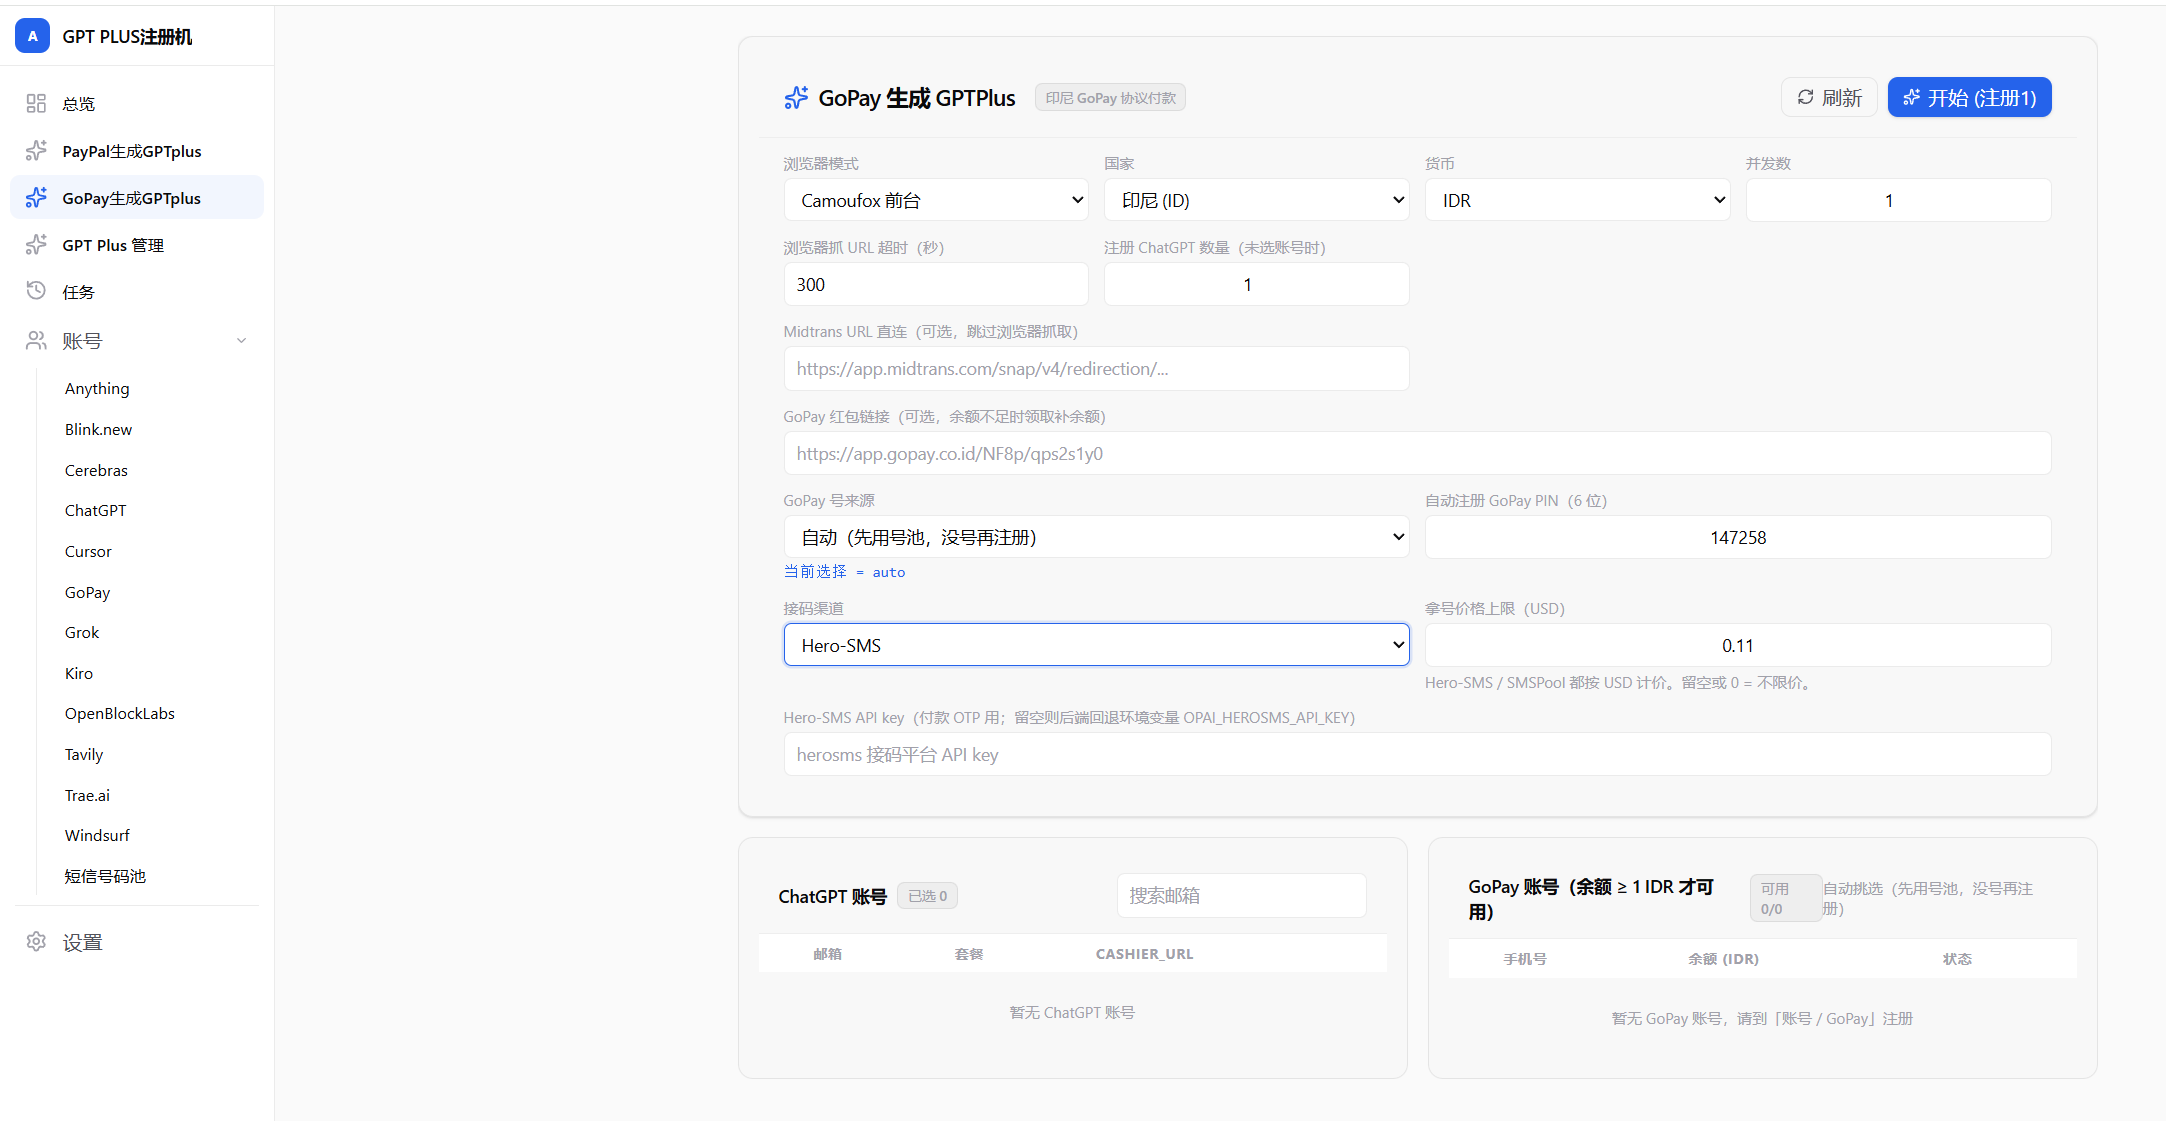This screenshot has height=1121, width=2166.
Task: Click the 任务 history clock icon
Action: (36, 291)
